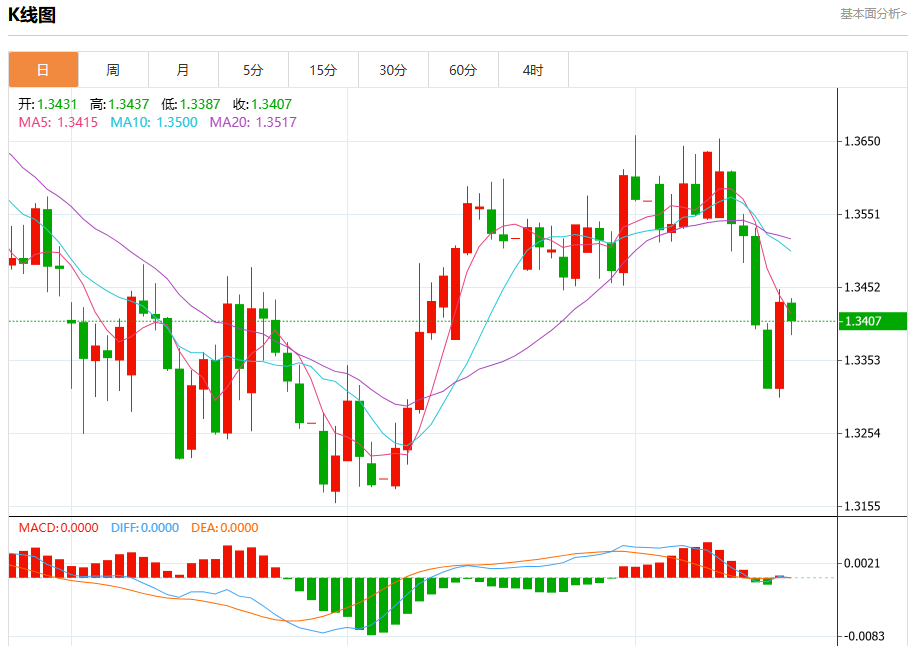
Task: Click the MACD indicator label
Action: 58,528
